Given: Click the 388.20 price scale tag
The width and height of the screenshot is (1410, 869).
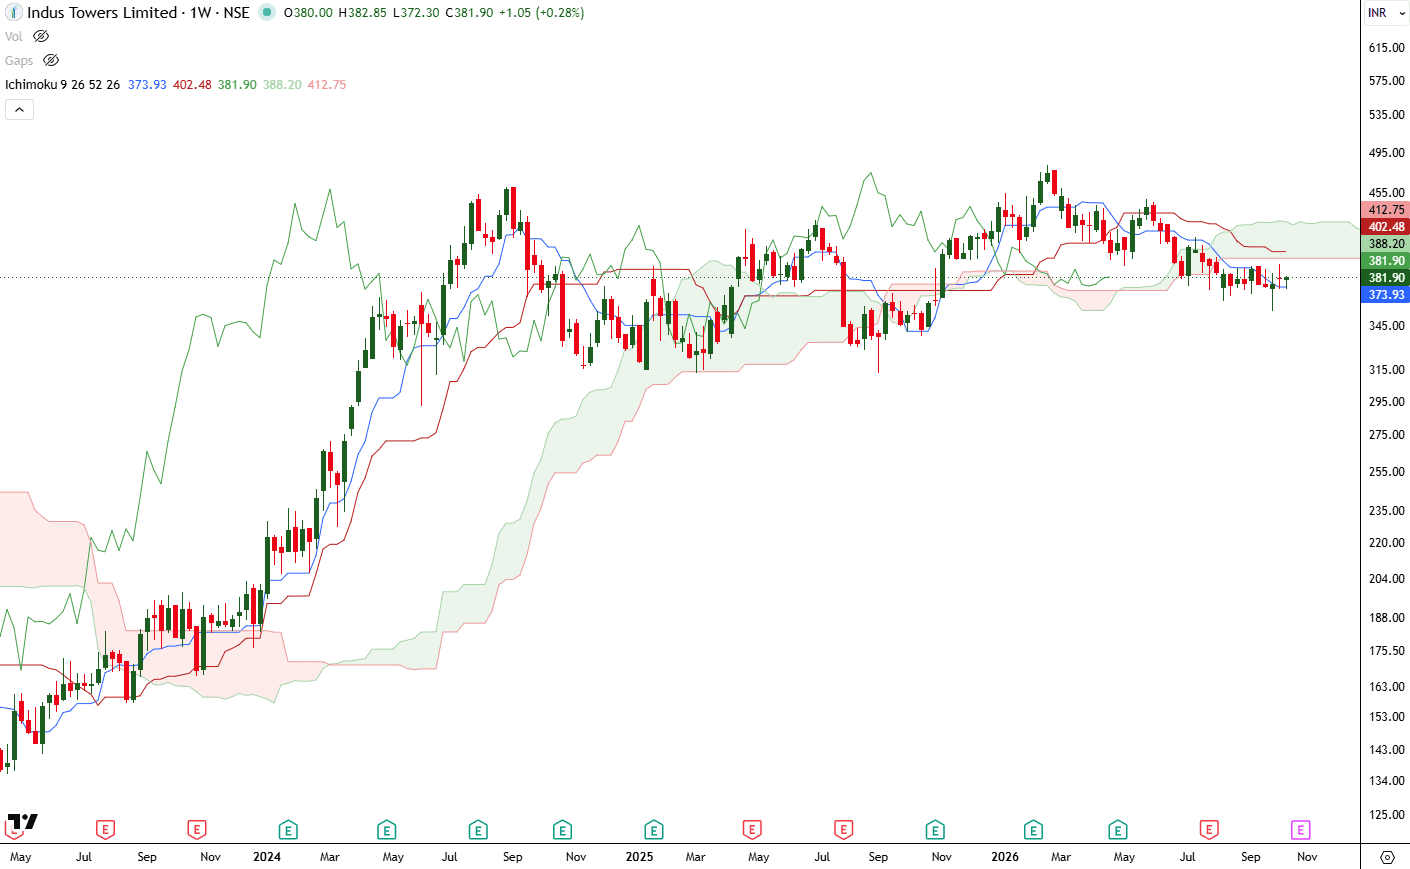Looking at the screenshot, I should (x=1386, y=244).
